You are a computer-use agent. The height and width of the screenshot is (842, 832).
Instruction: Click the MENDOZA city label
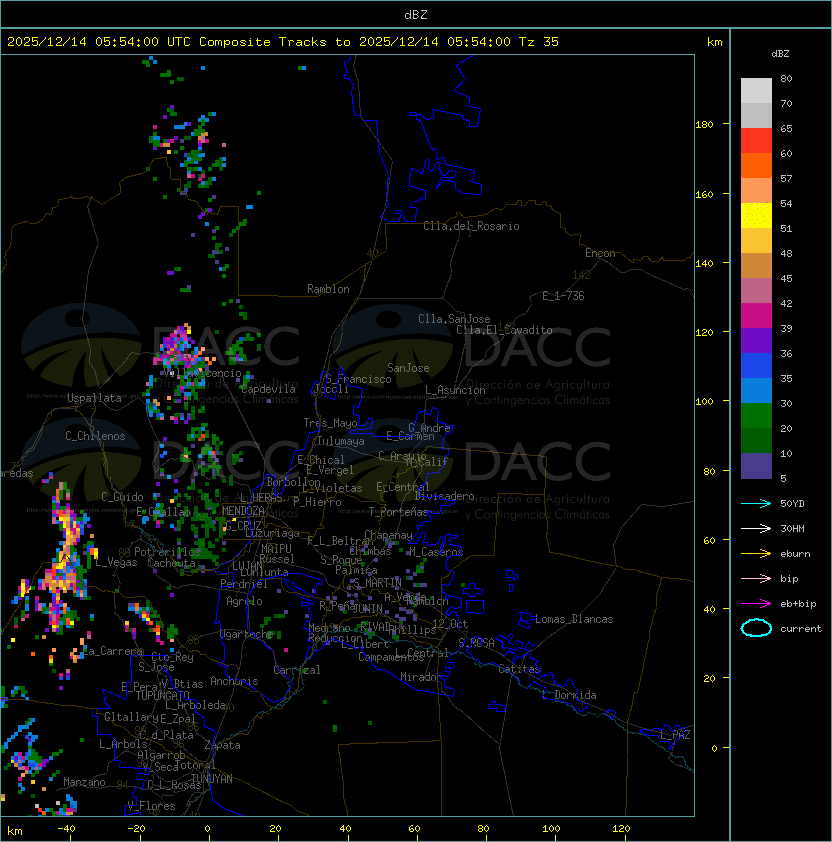pos(243,511)
